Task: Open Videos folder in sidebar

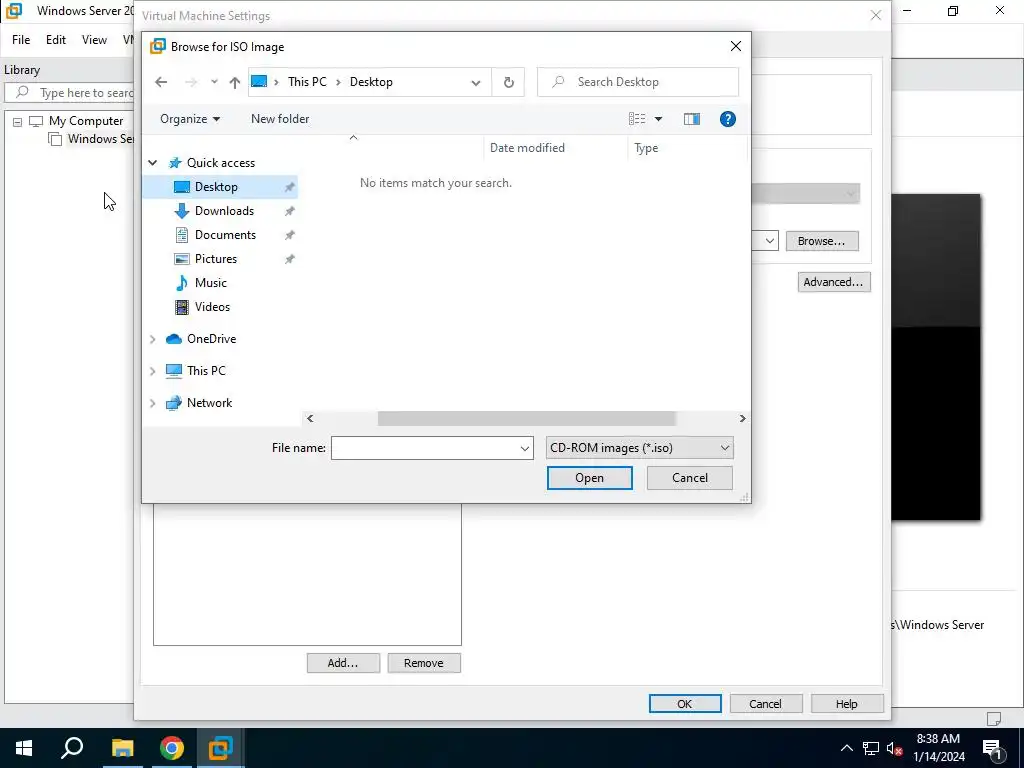Action: pos(212,307)
